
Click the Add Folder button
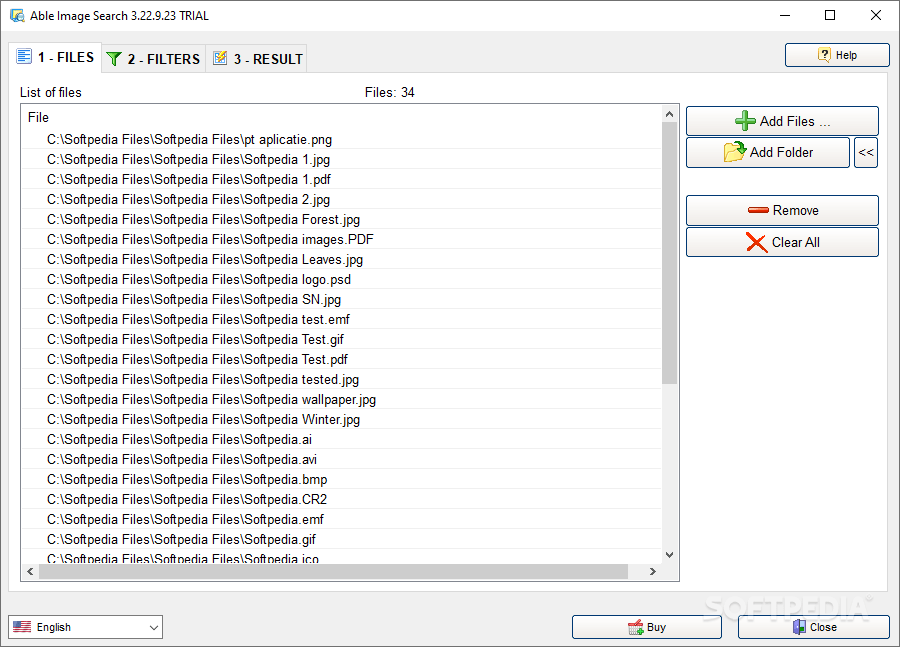pyautogui.click(x=767, y=152)
